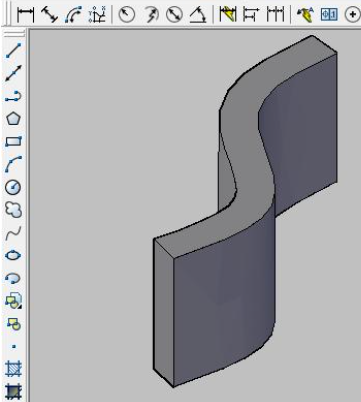Activate the Polyline tool

tap(13, 96)
